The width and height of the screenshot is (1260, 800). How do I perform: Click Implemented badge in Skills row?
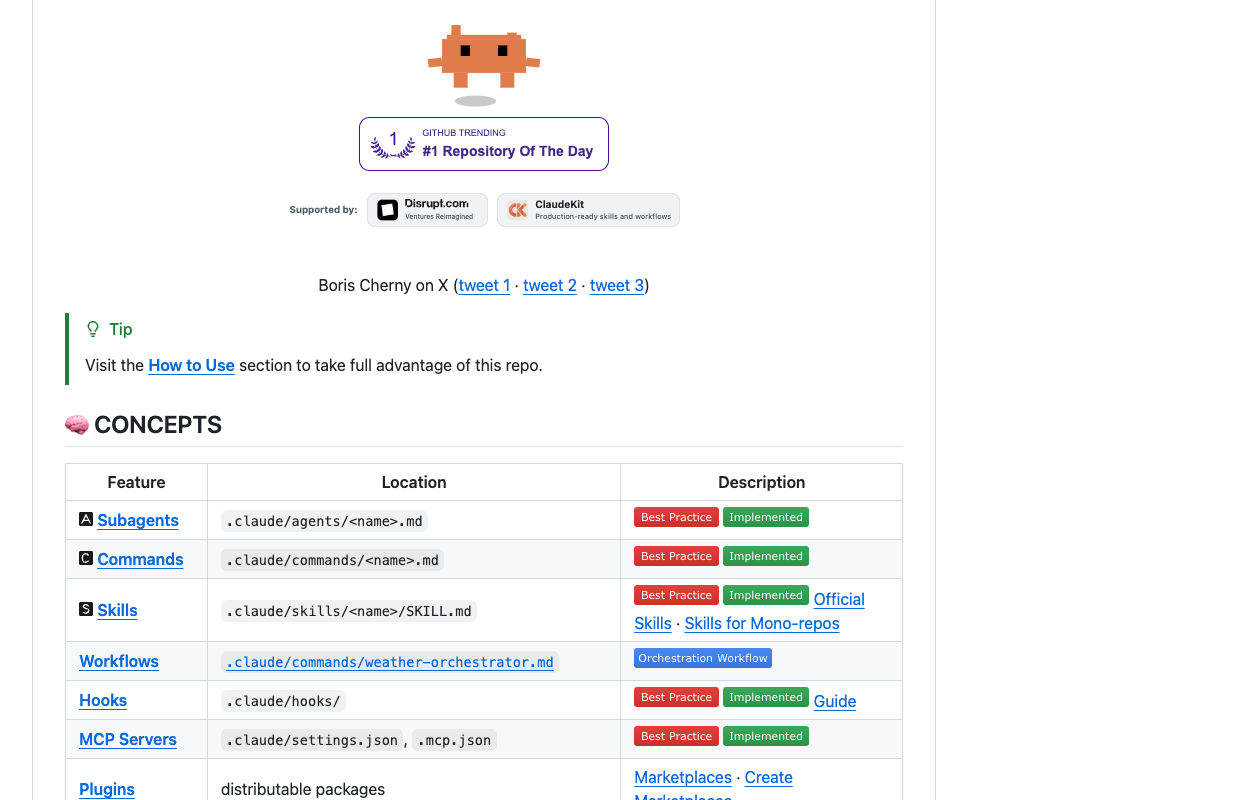tap(766, 595)
